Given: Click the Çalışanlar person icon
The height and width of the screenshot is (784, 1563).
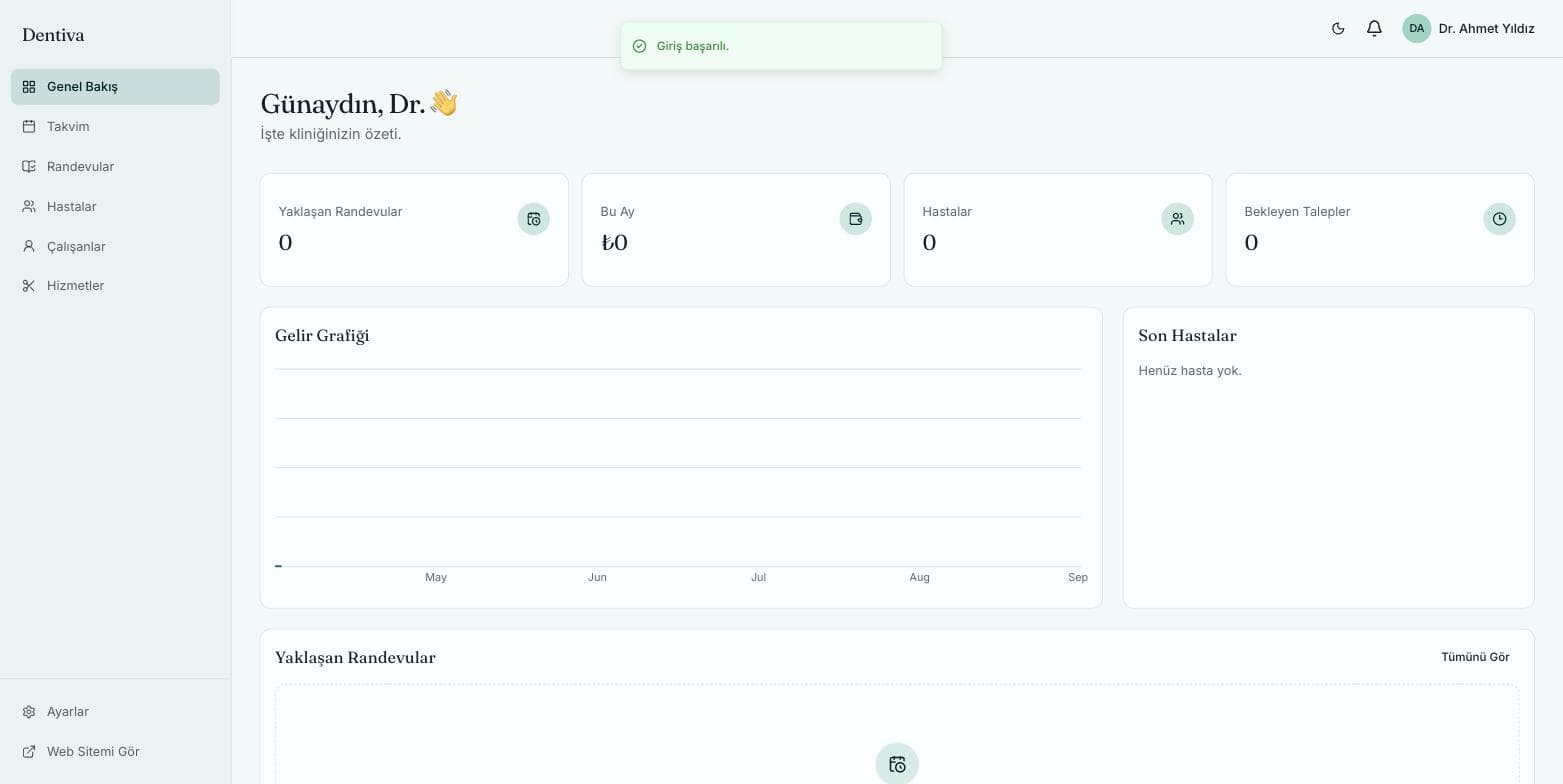Looking at the screenshot, I should [x=29, y=247].
